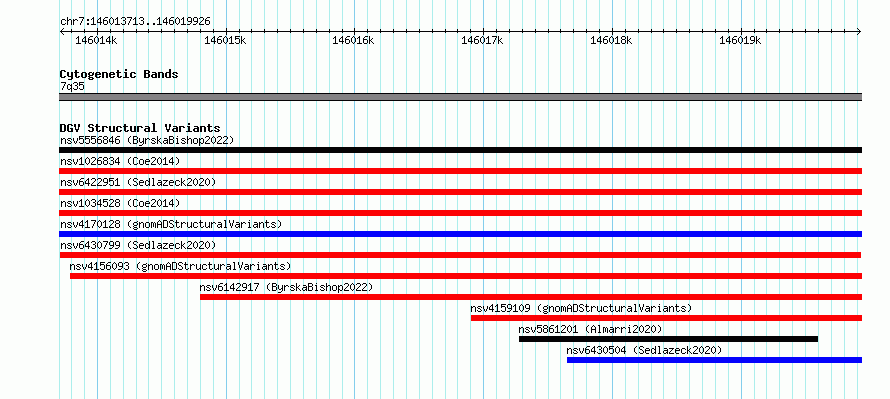Image resolution: width=890 pixels, height=399 pixels.
Task: Click the chr7:146013713..146019926 coordinate label
Action: click(135, 22)
